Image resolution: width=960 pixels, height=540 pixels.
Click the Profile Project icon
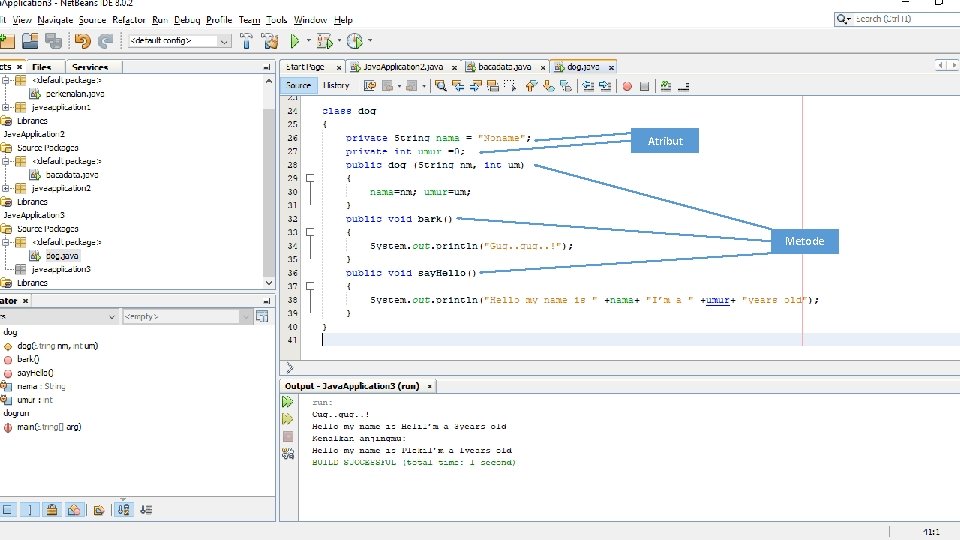(x=355, y=41)
